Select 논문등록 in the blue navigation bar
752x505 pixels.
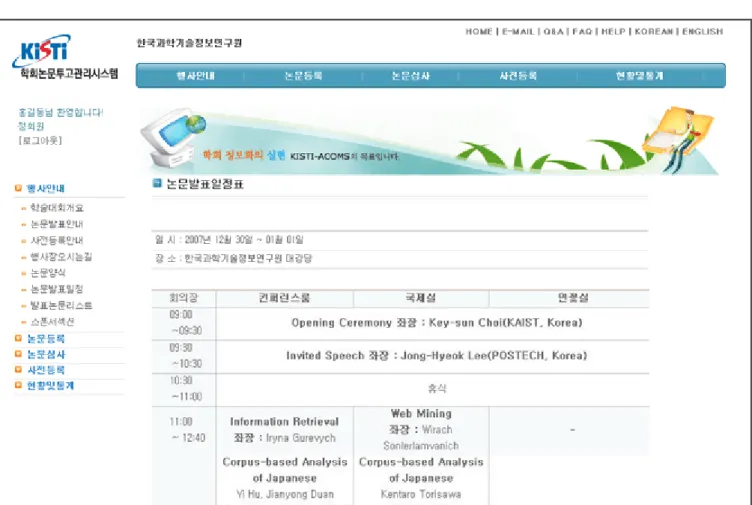(303, 76)
